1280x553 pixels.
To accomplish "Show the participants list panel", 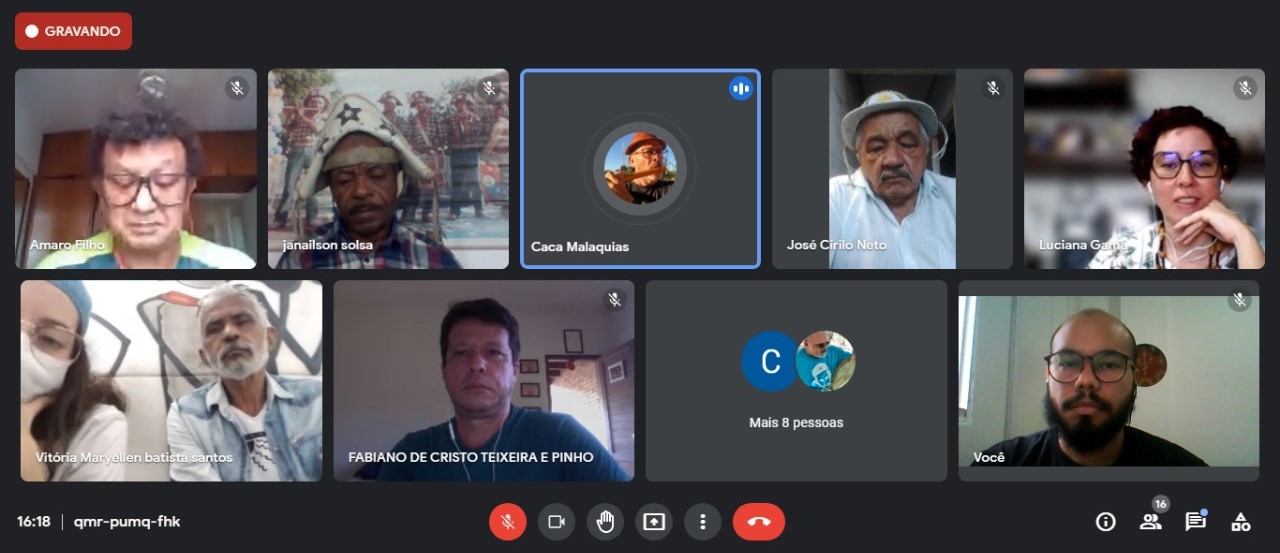I will (x=1150, y=521).
